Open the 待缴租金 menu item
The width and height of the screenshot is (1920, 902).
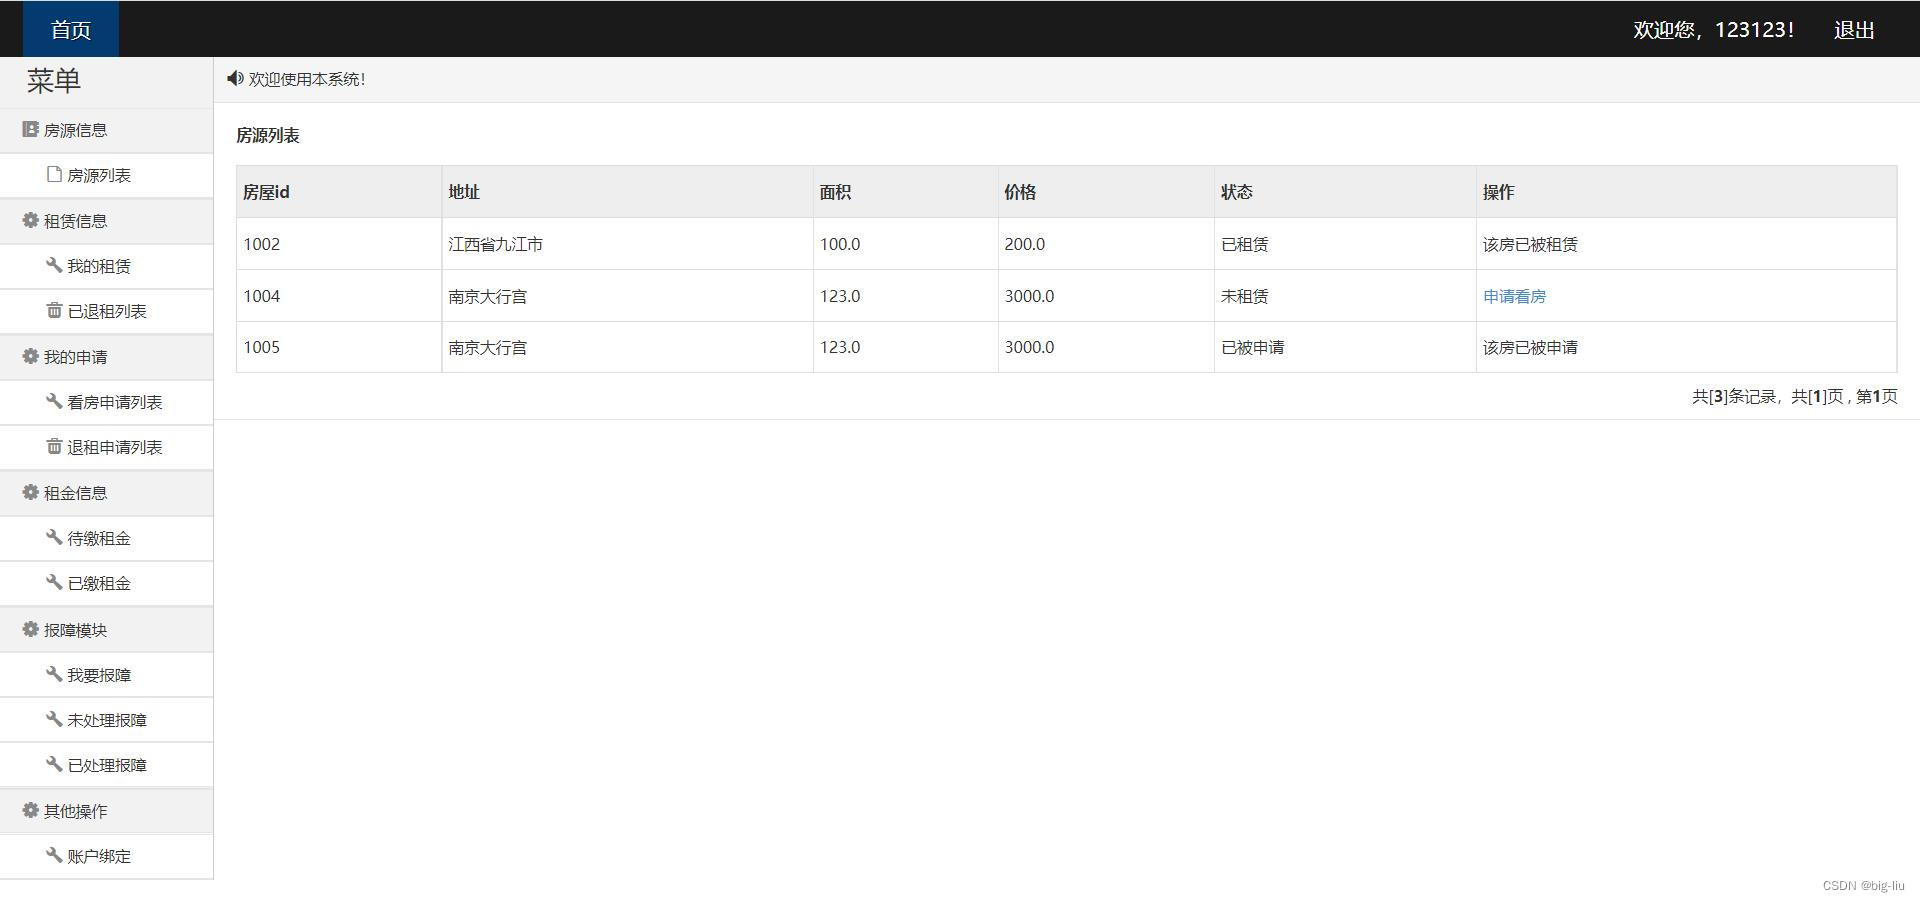[x=106, y=538]
